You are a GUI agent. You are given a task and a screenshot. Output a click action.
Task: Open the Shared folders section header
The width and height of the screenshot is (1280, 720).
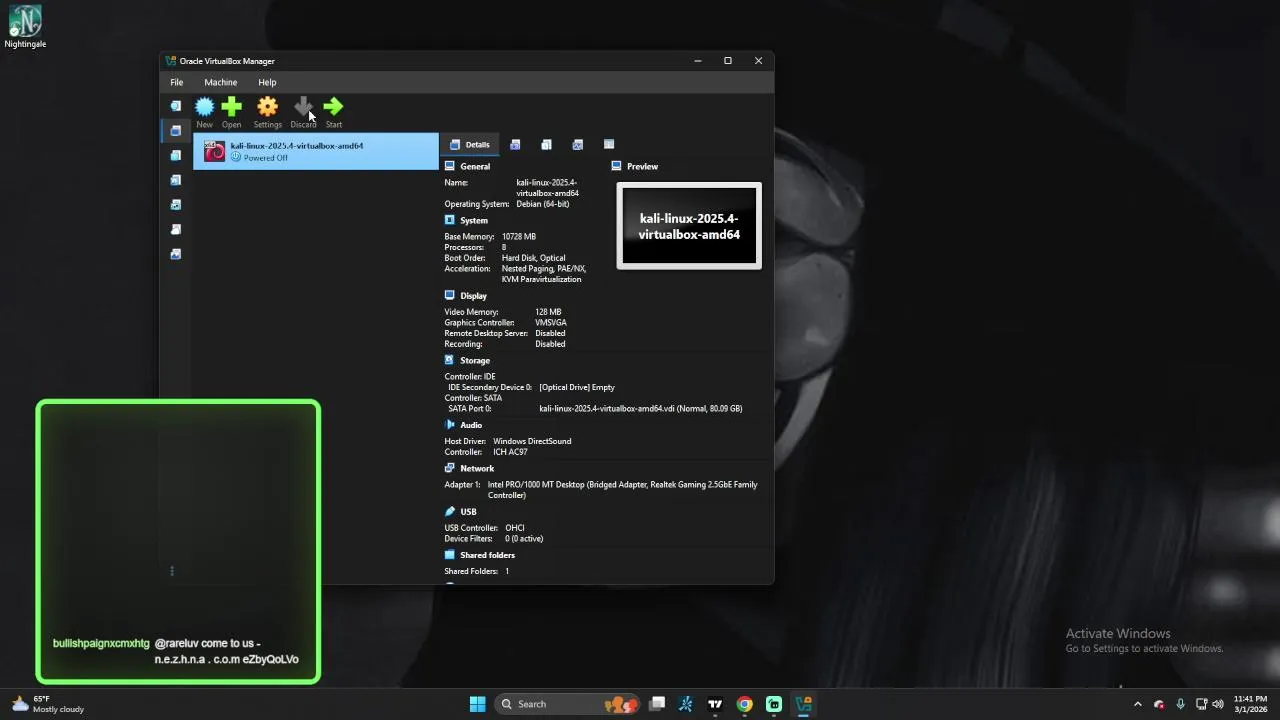(487, 555)
